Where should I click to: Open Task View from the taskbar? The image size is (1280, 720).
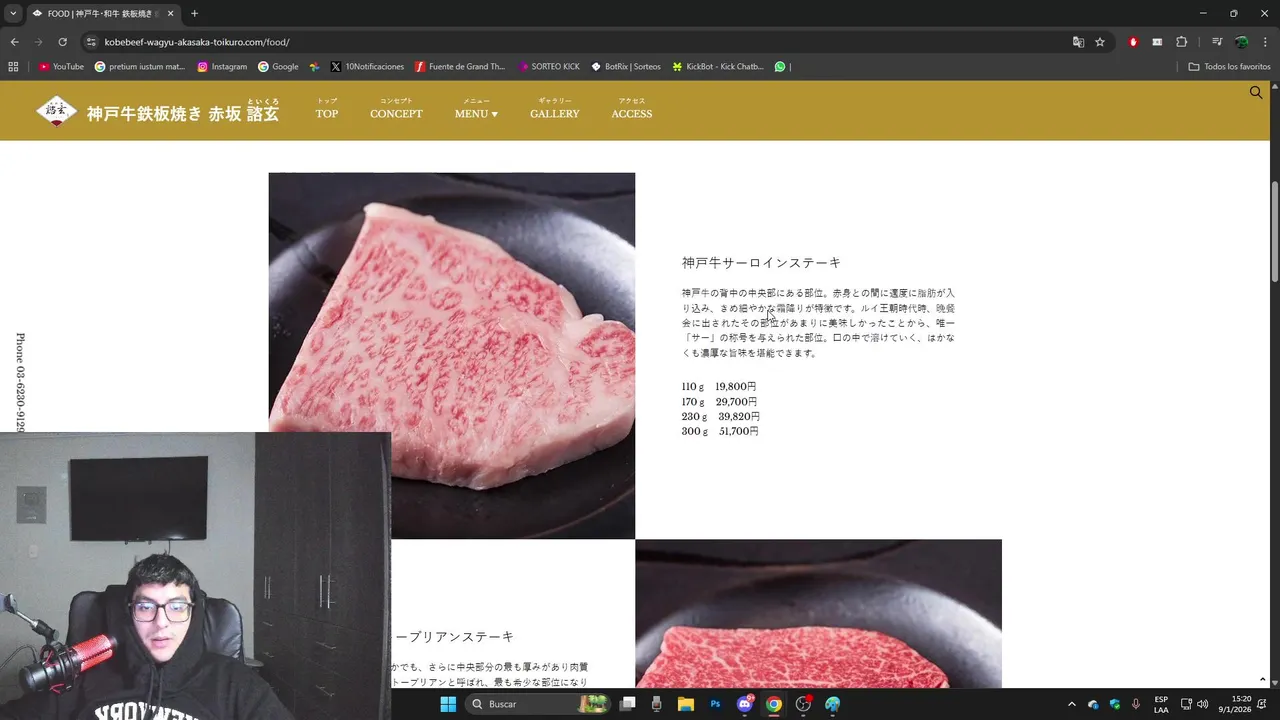point(627,704)
